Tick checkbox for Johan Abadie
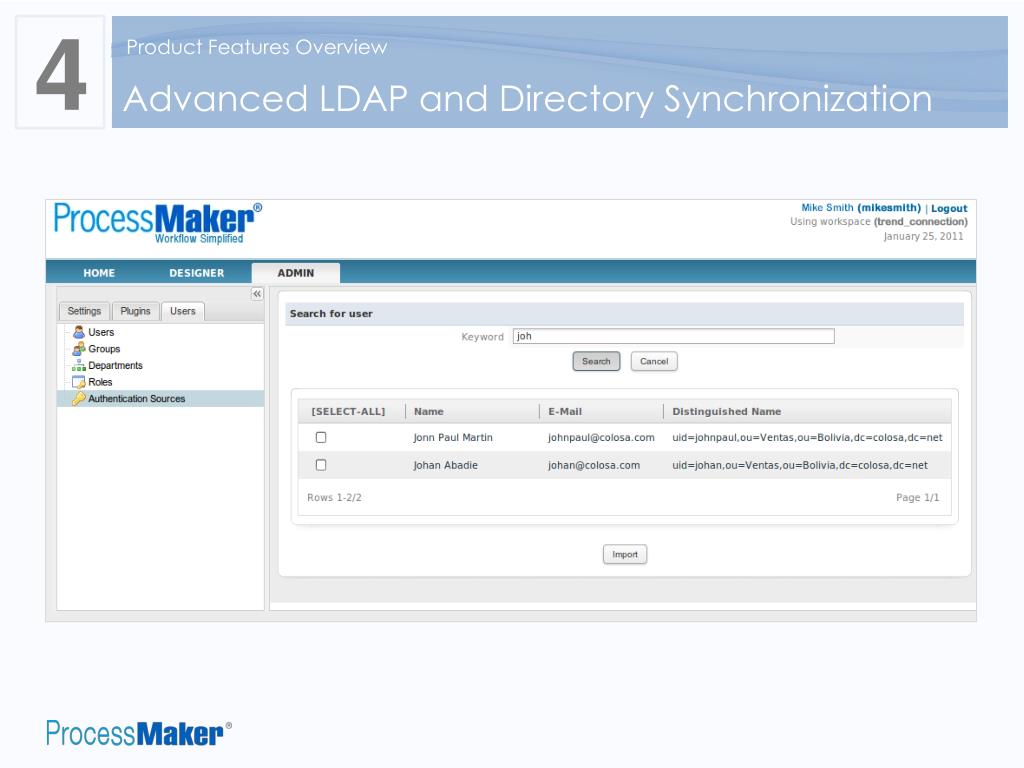 pyautogui.click(x=321, y=465)
